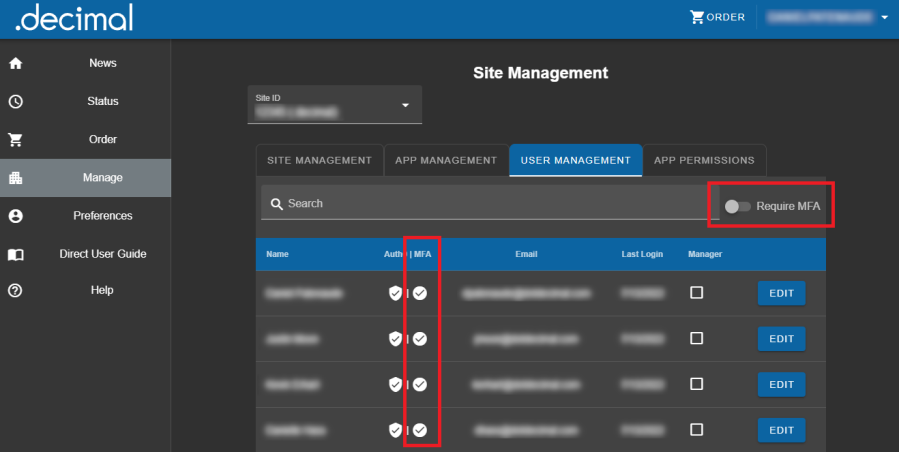Check the Manager checkbox in second user row
899x452 pixels.
[x=697, y=338]
